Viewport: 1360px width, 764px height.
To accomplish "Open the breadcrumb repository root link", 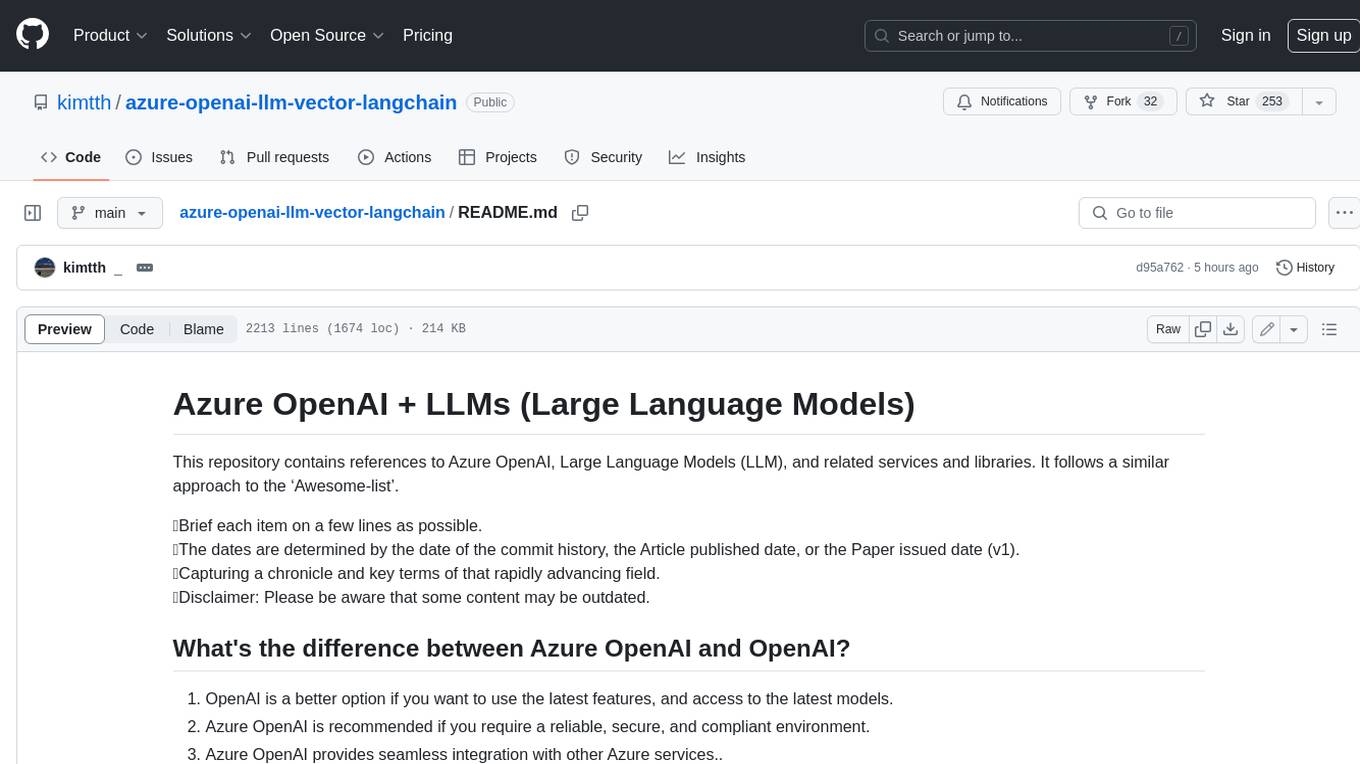I will point(312,212).
